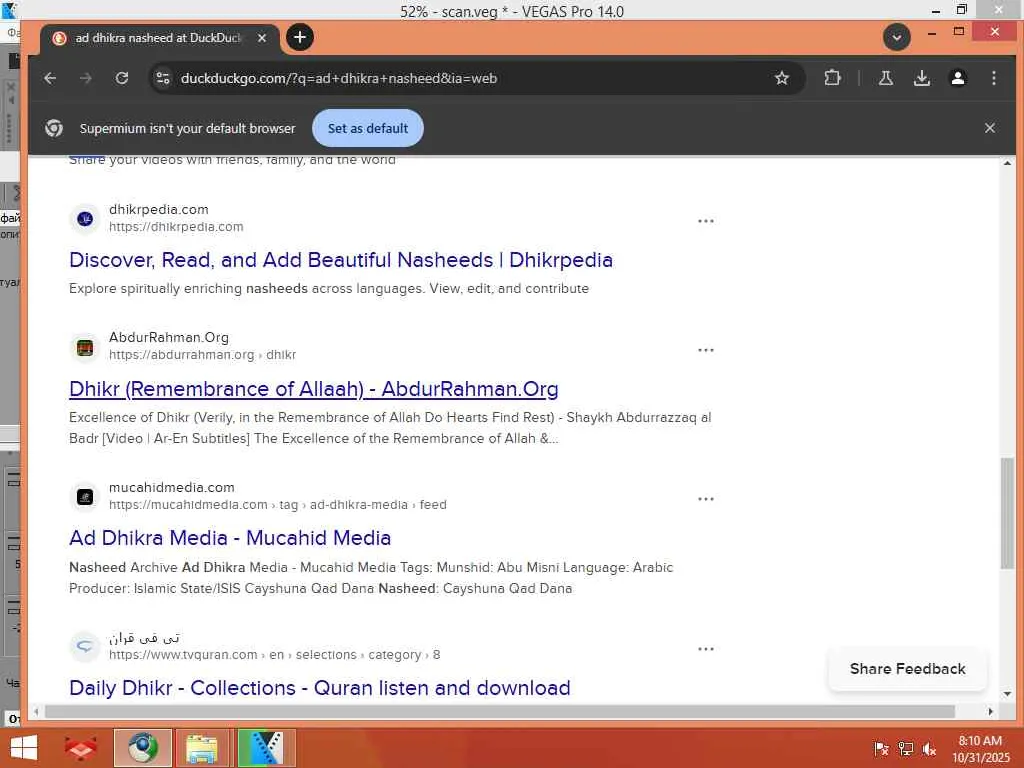Open the Windows Start button
Image resolution: width=1024 pixels, height=768 pixels.
24,748
